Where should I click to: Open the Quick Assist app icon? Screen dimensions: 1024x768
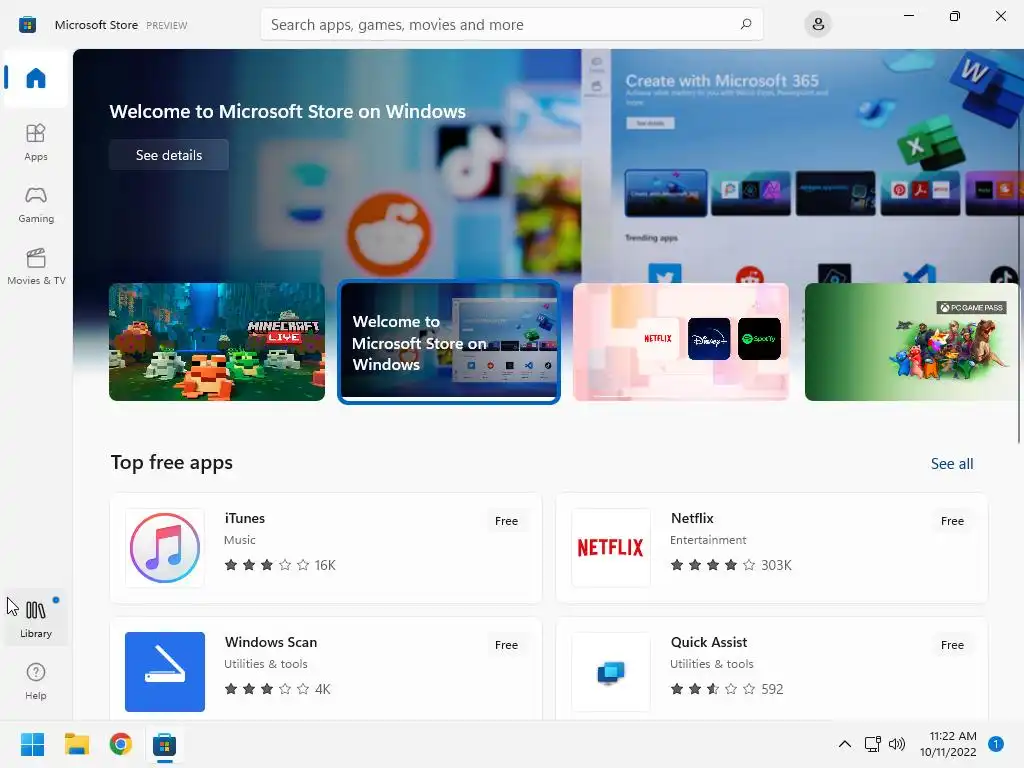coord(611,671)
